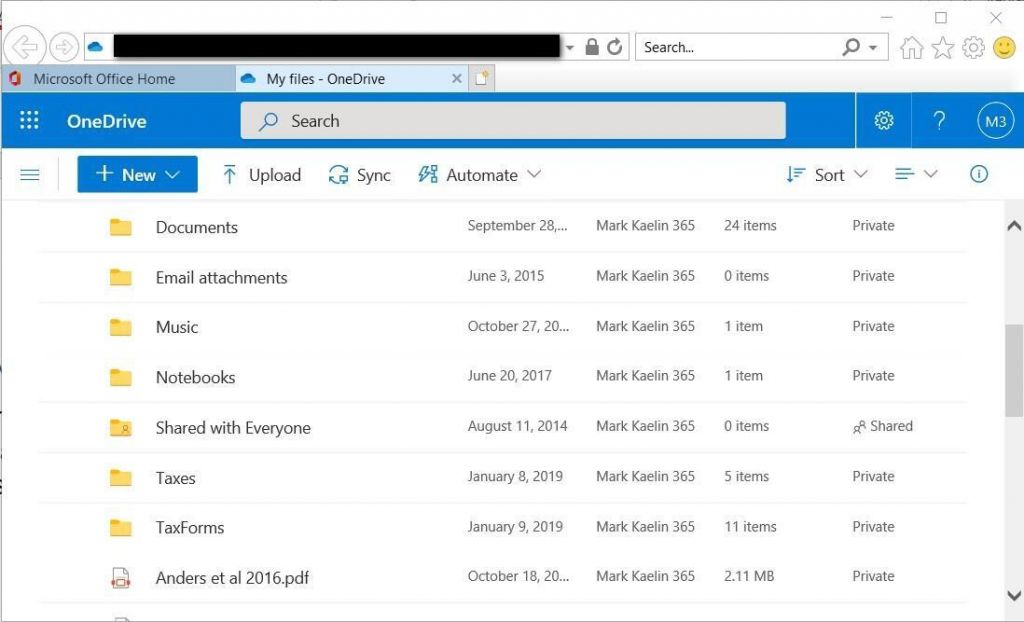Click the OneDrive help question mark
The height and width of the screenshot is (622, 1024).
click(x=938, y=121)
